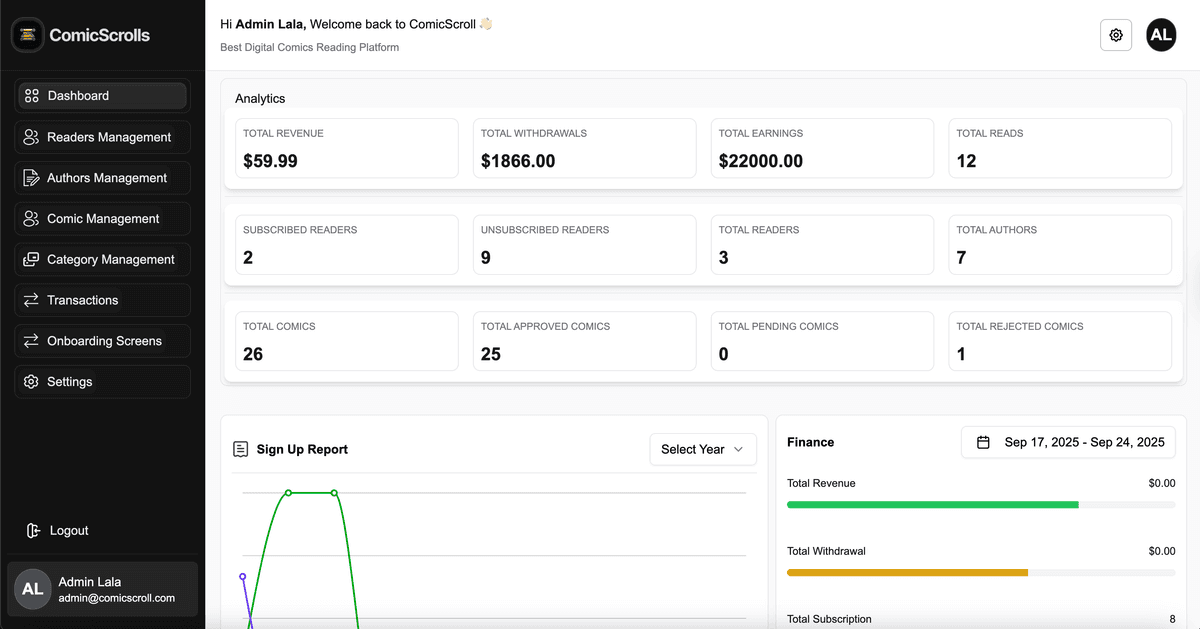This screenshot has height=629, width=1200.
Task: Select the Readers Management icon in sidebar
Action: pyautogui.click(x=30, y=136)
